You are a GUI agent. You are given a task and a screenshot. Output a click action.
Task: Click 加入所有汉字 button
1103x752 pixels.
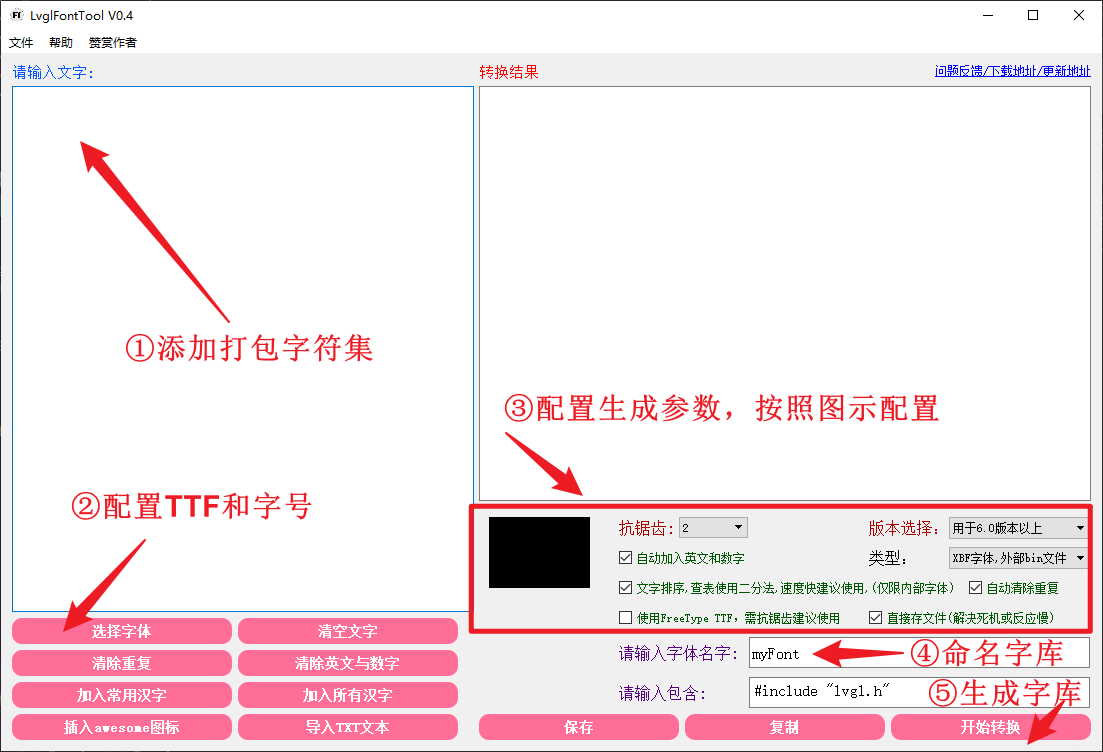[x=348, y=695]
